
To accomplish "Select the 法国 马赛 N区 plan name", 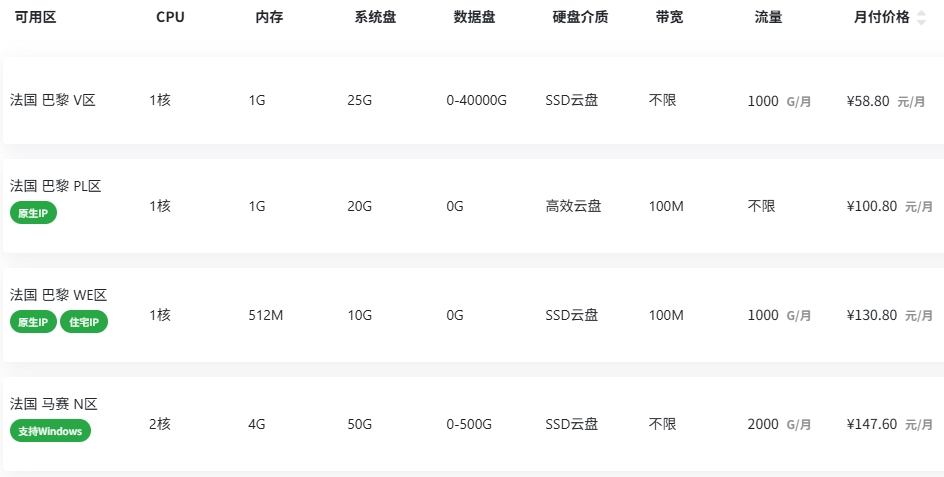I will [x=53, y=404].
